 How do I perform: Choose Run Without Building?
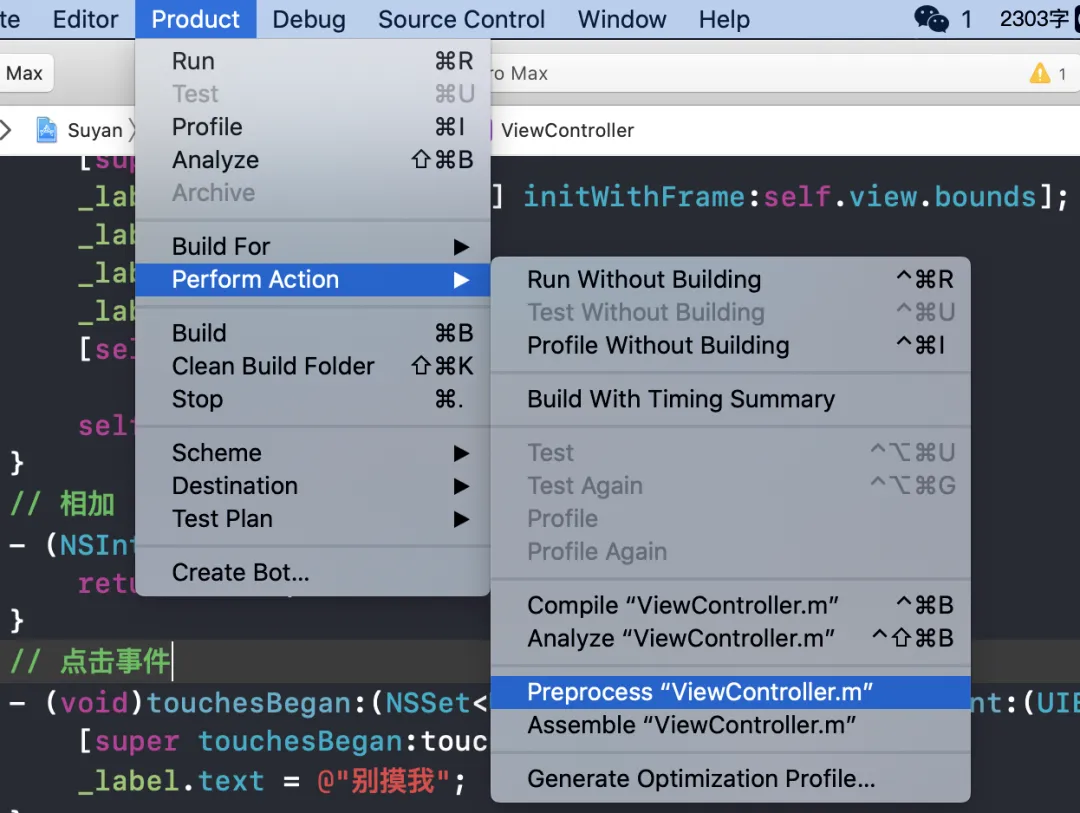coord(644,280)
